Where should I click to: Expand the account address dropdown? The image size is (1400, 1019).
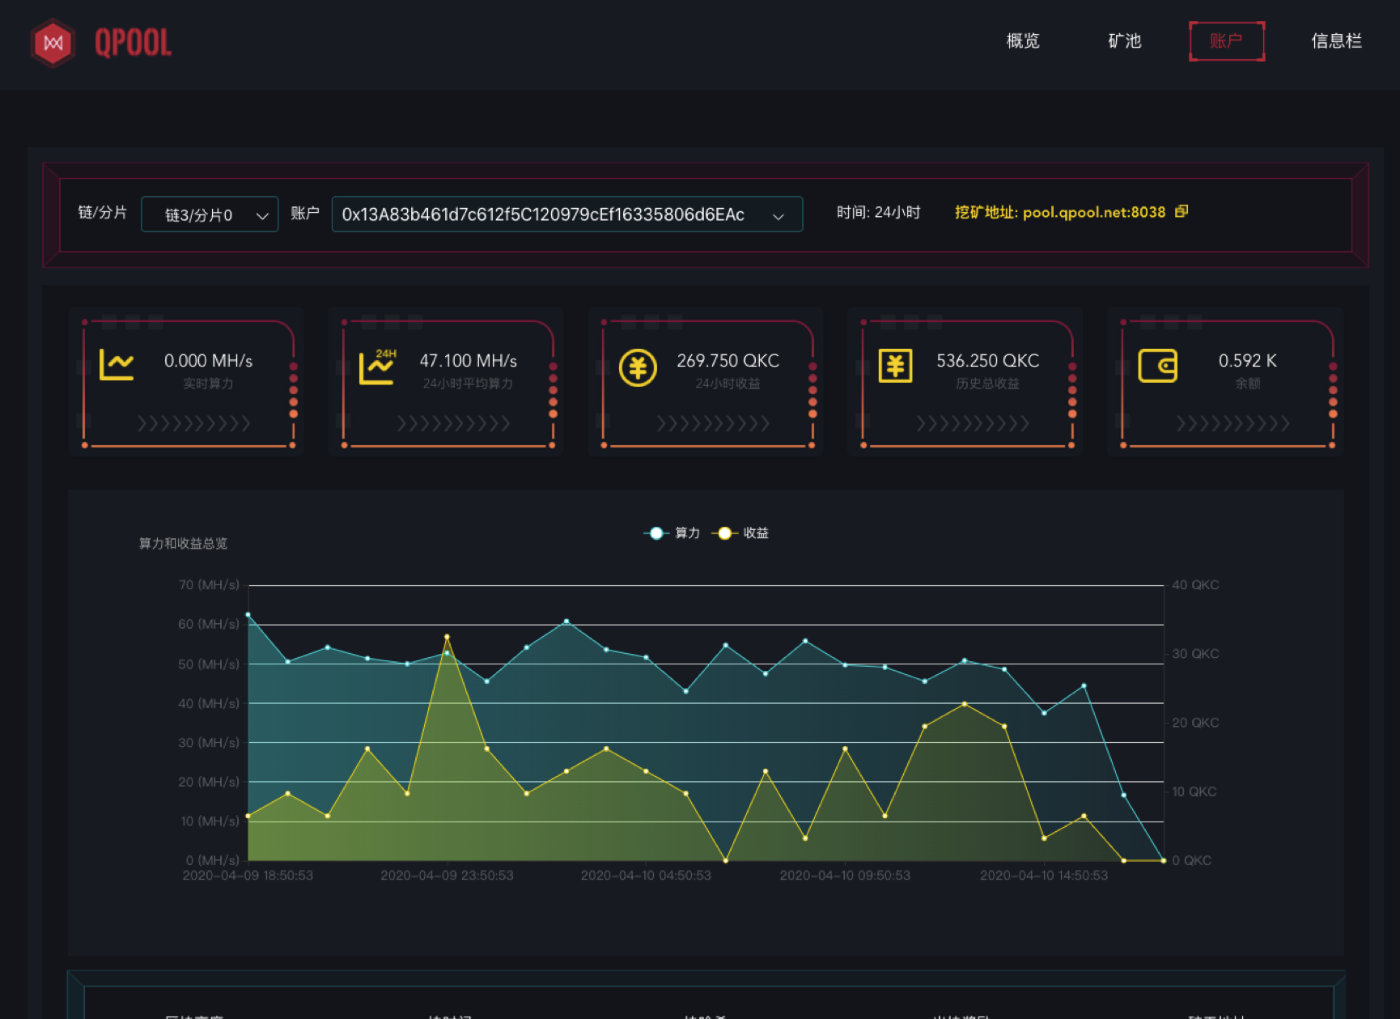[566, 215]
